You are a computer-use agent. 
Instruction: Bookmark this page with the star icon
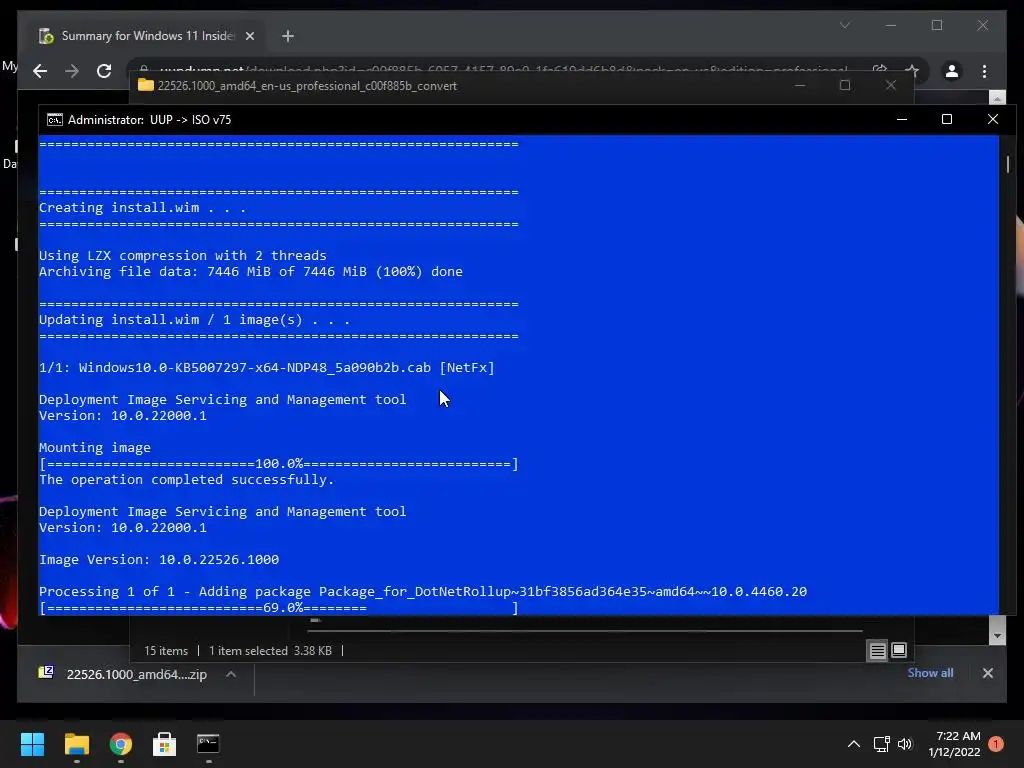912,71
